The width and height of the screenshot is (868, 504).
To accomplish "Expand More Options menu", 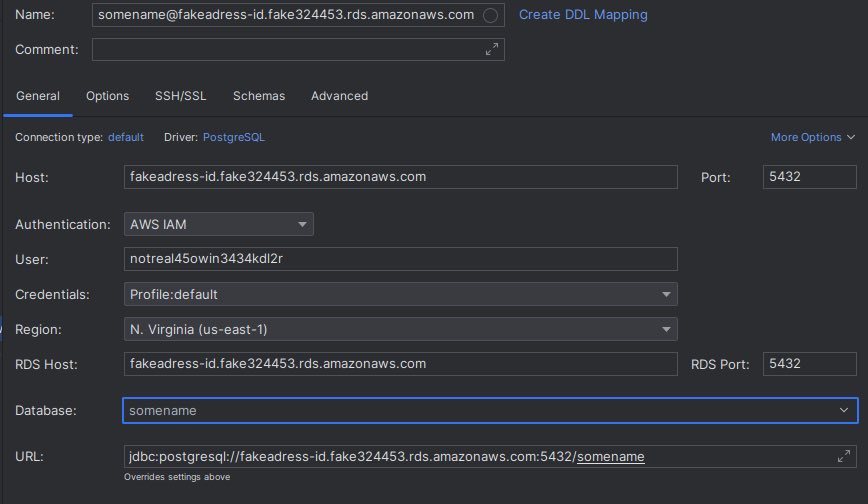I will [x=813, y=137].
